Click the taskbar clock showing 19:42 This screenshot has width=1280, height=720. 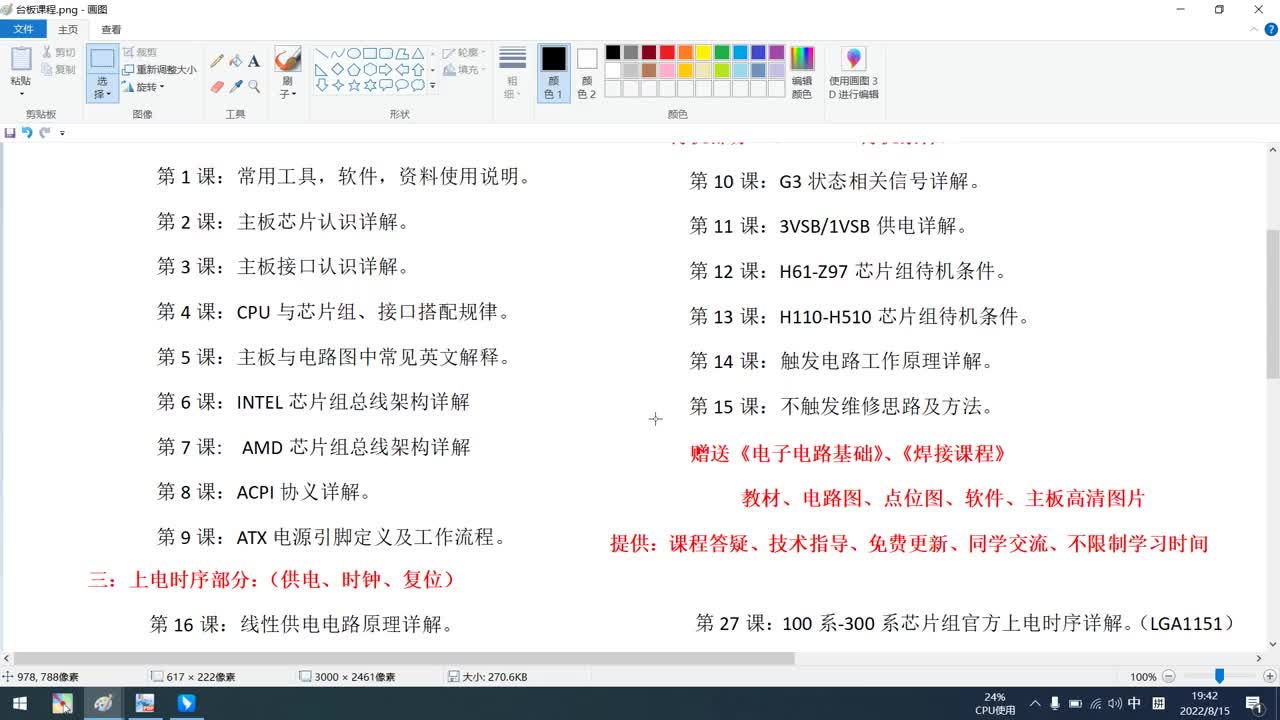point(1204,703)
